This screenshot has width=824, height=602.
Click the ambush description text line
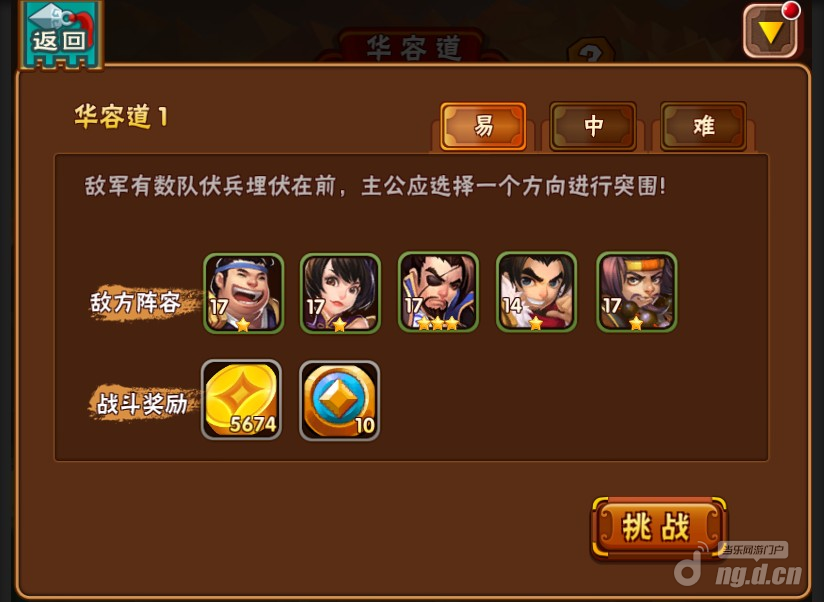[x=375, y=186]
